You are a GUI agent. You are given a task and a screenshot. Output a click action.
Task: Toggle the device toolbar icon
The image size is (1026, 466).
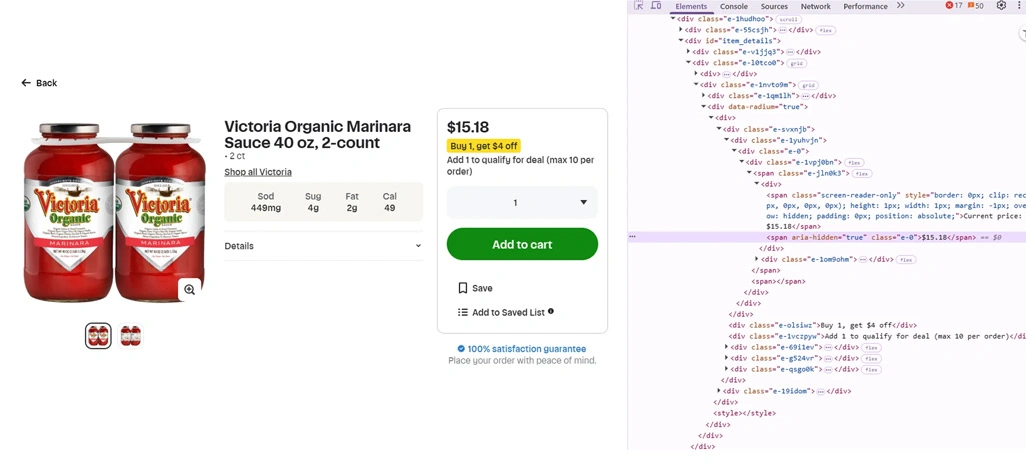point(656,6)
